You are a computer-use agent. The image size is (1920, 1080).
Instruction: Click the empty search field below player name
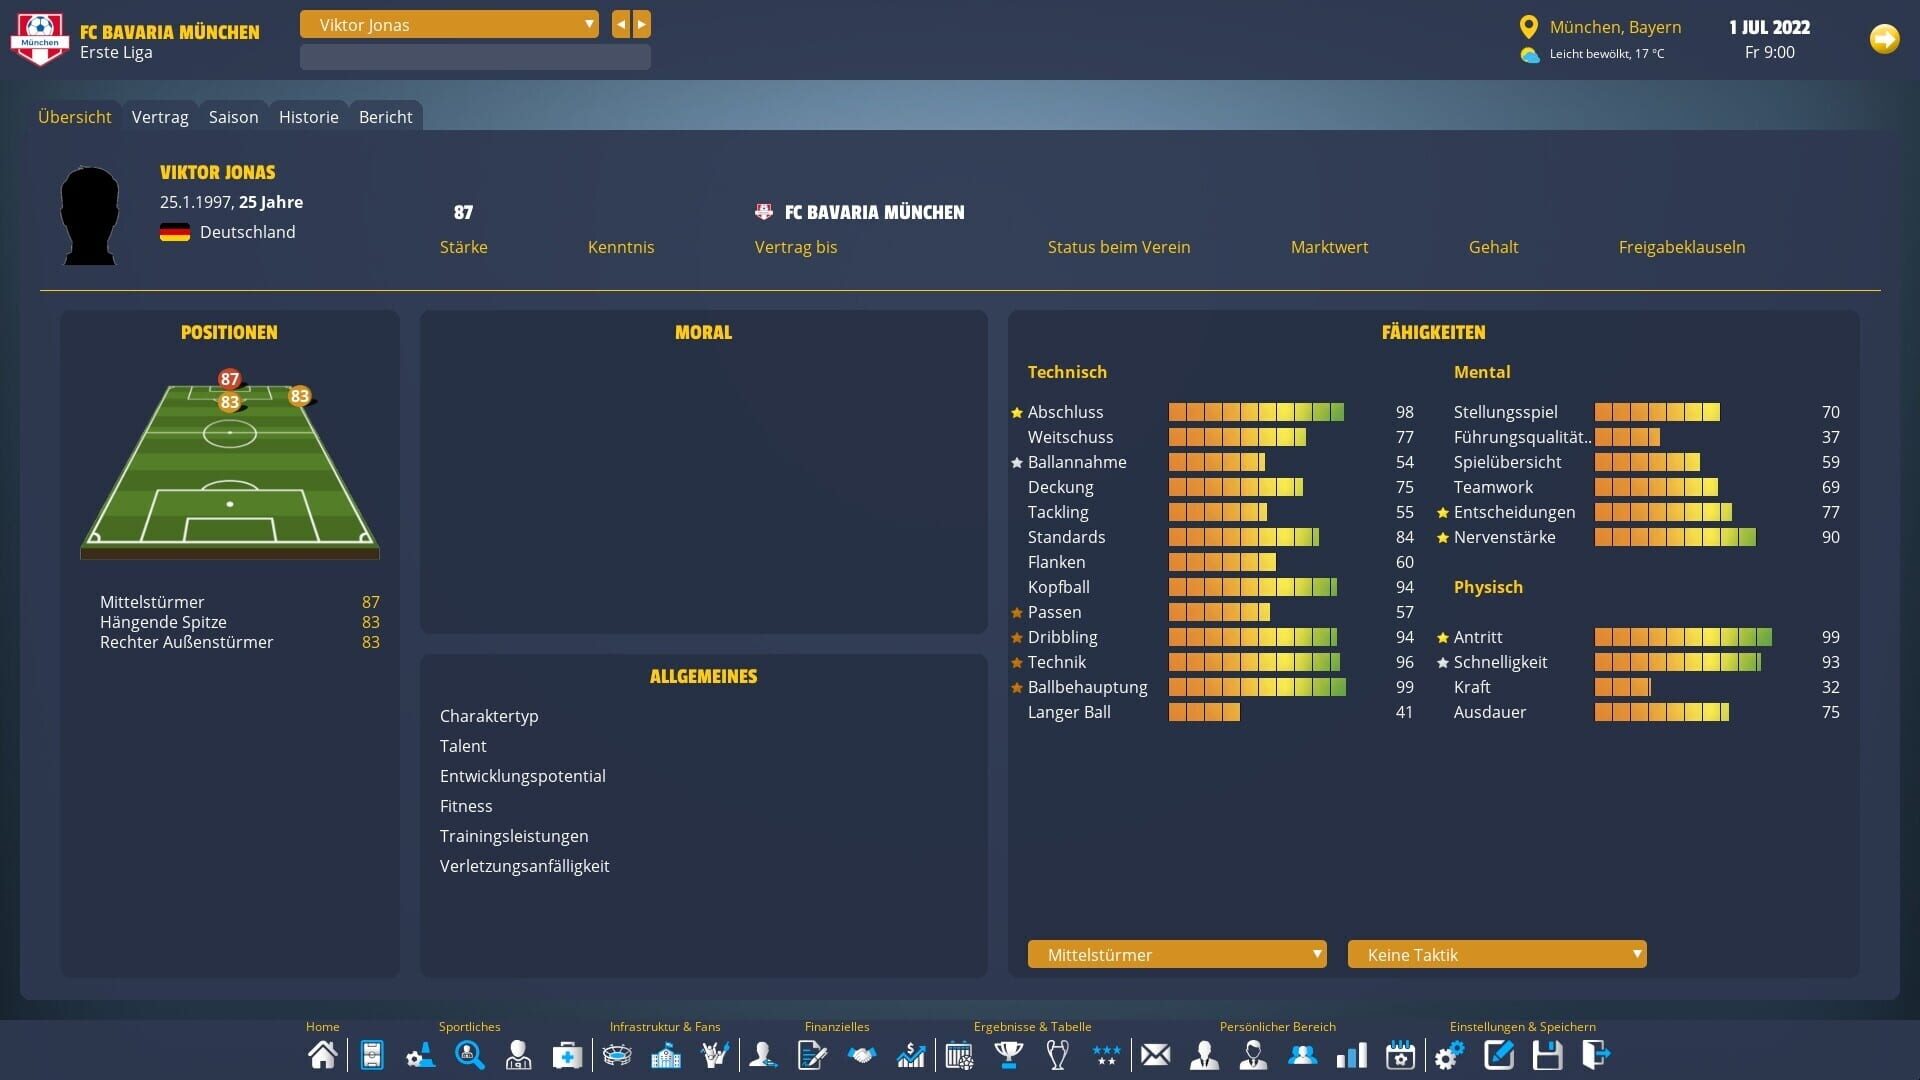475,57
